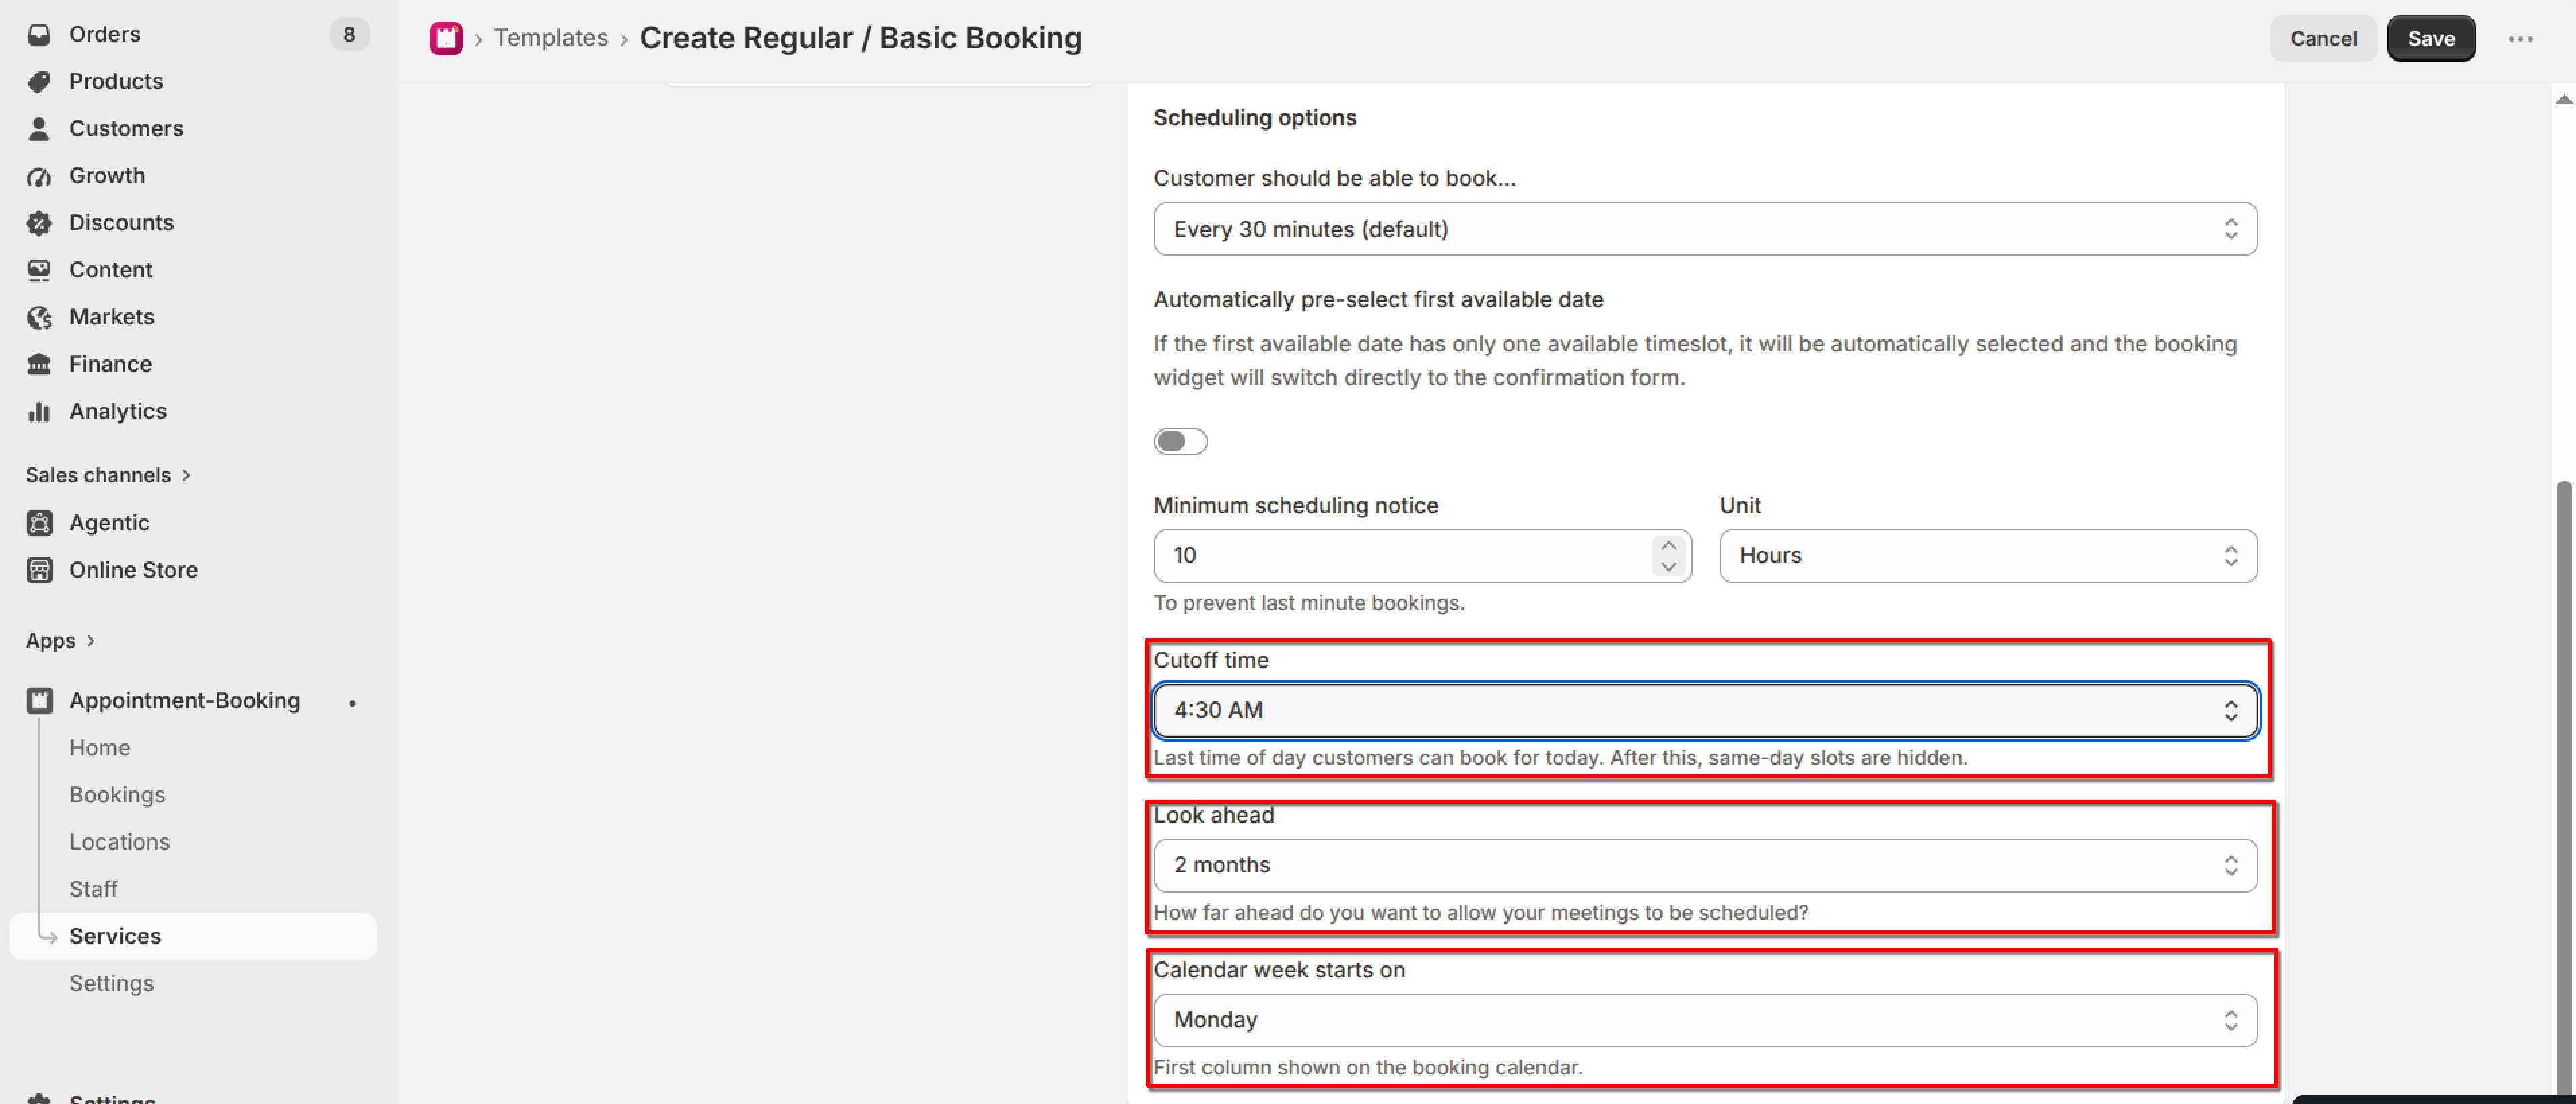The height and width of the screenshot is (1104, 2576).
Task: Click the Orders inbox icon
Action: (39, 34)
